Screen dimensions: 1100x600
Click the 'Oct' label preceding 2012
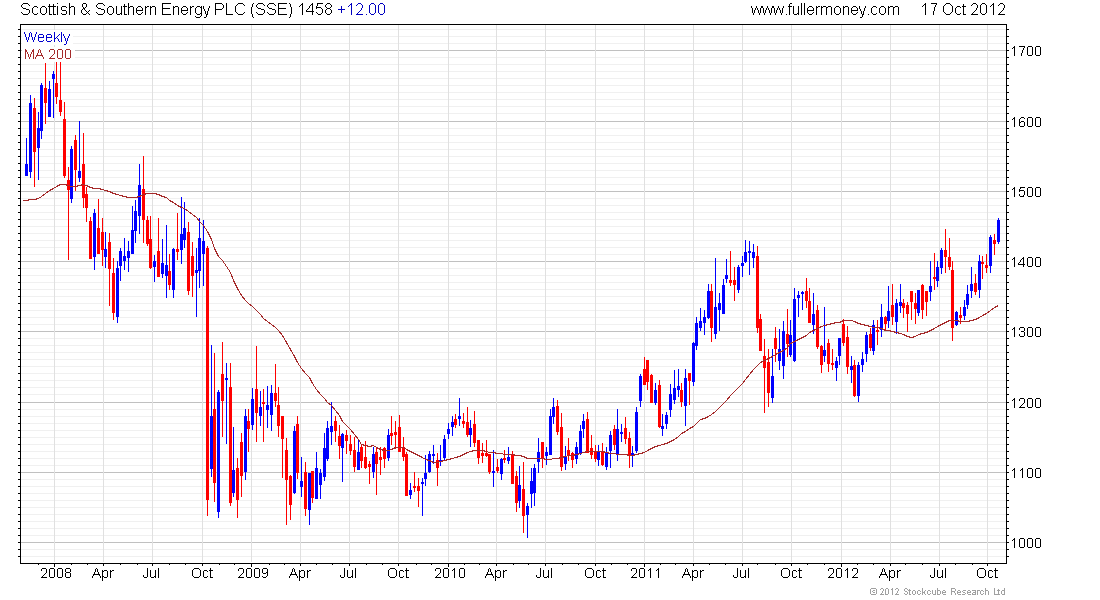791,573
